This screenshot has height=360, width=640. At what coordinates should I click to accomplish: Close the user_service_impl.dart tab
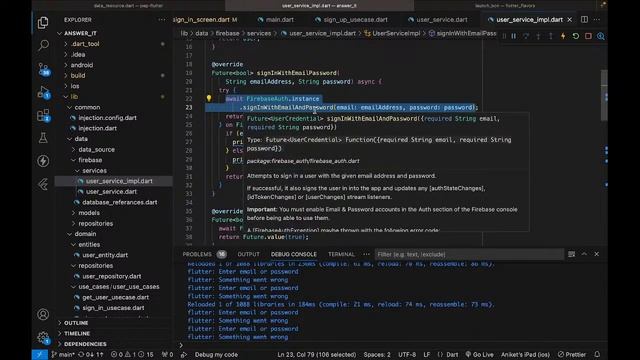pyautogui.click(x=570, y=20)
